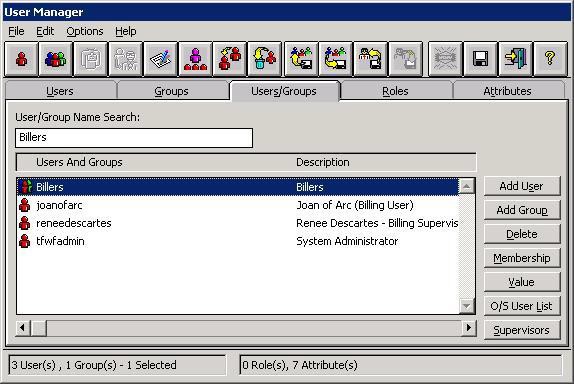
Task: Click the 3 User(s), 1 Group(s) status text
Action: coord(94,365)
